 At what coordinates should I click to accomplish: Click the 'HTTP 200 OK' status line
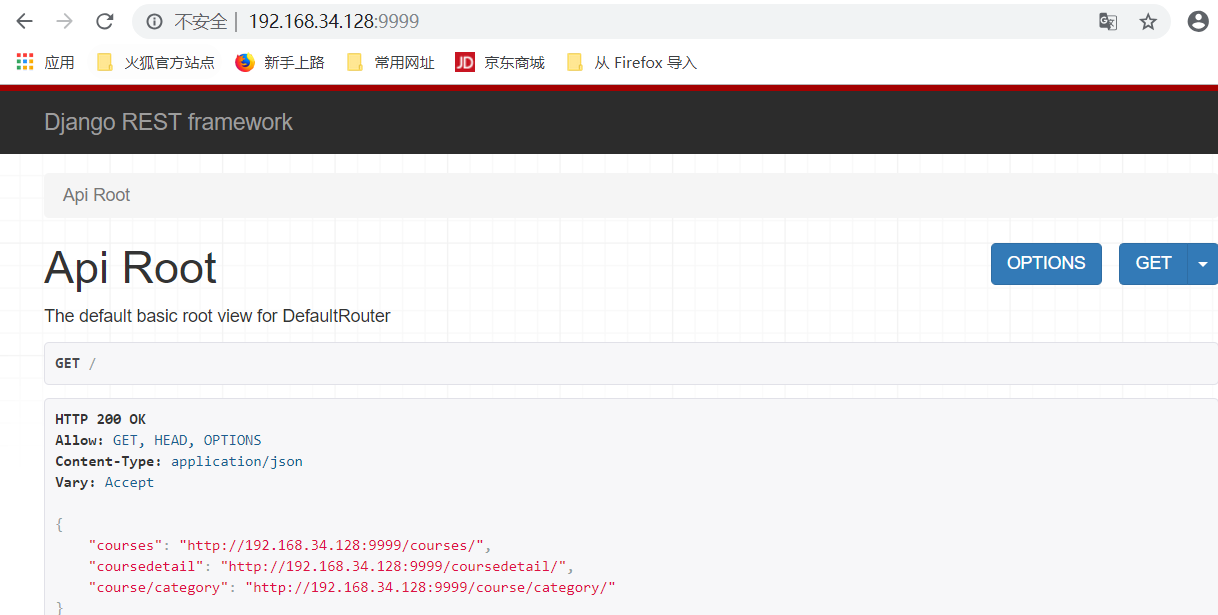coord(100,419)
